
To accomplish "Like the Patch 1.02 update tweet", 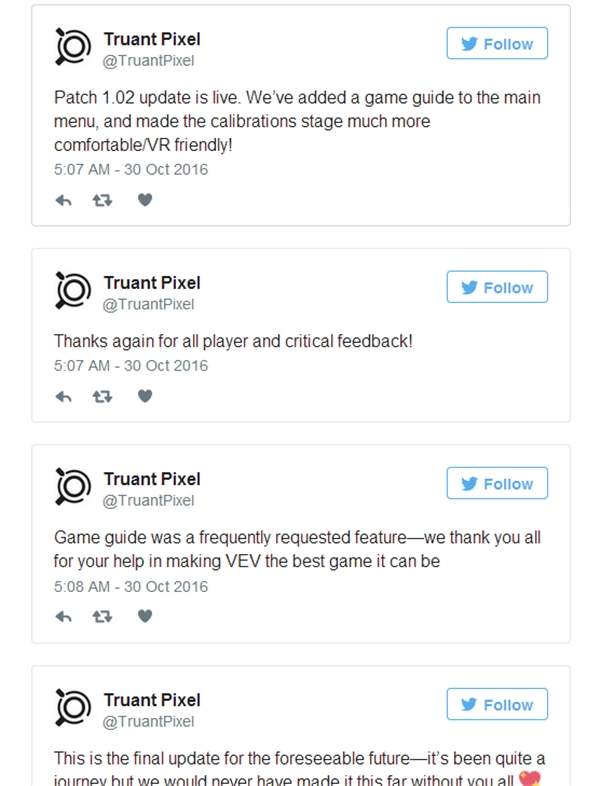I will coord(144,200).
